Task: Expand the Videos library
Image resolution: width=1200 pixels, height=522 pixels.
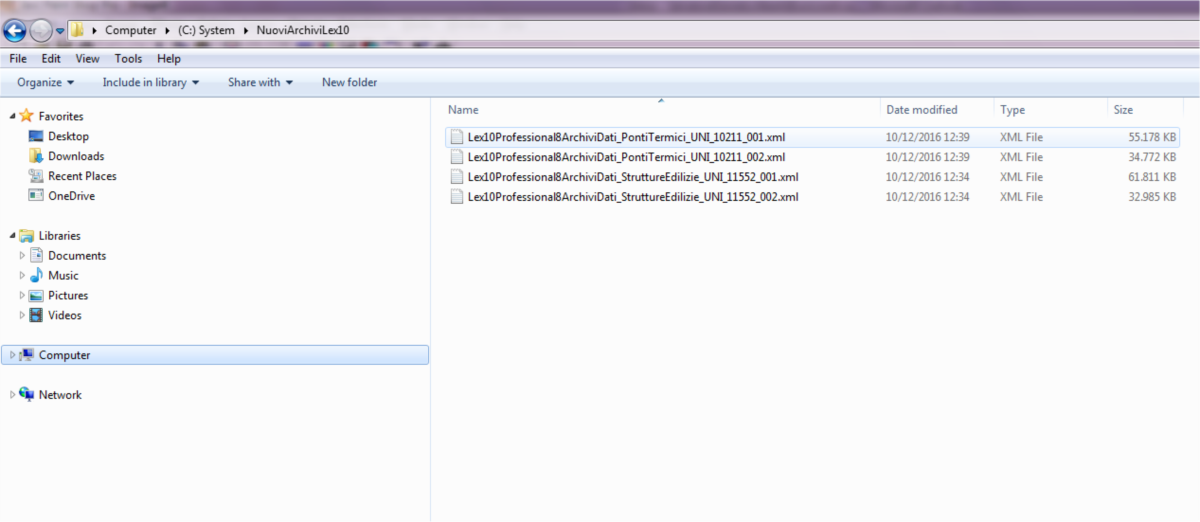Action: click(x=23, y=316)
